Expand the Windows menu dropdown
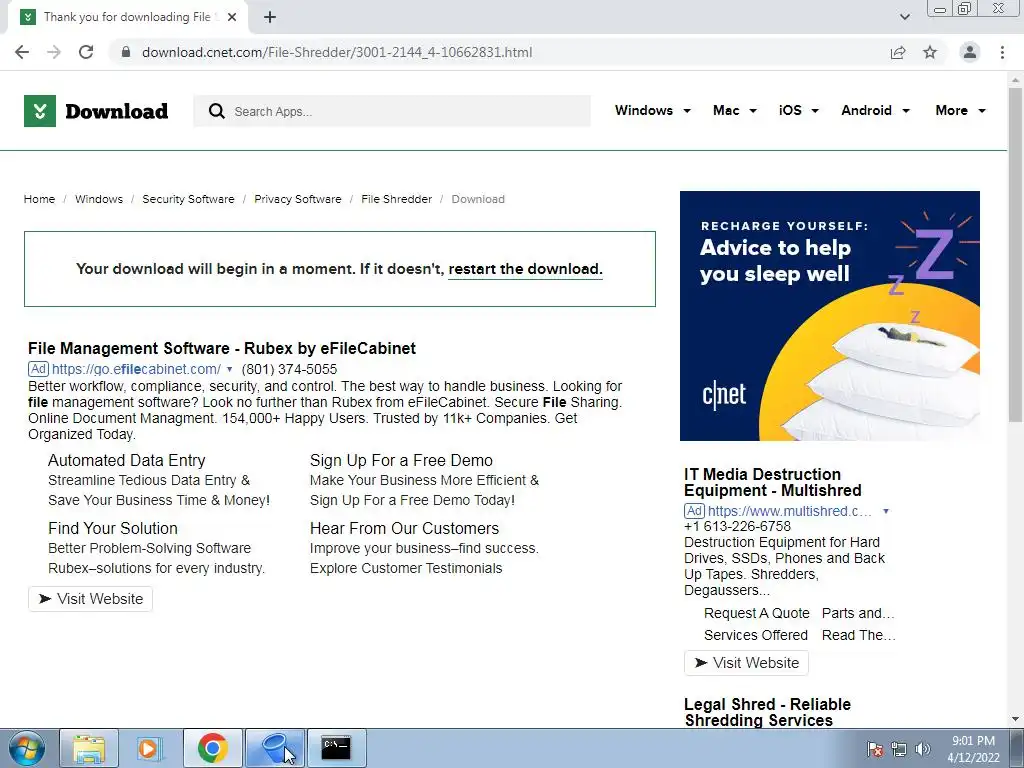 (652, 110)
